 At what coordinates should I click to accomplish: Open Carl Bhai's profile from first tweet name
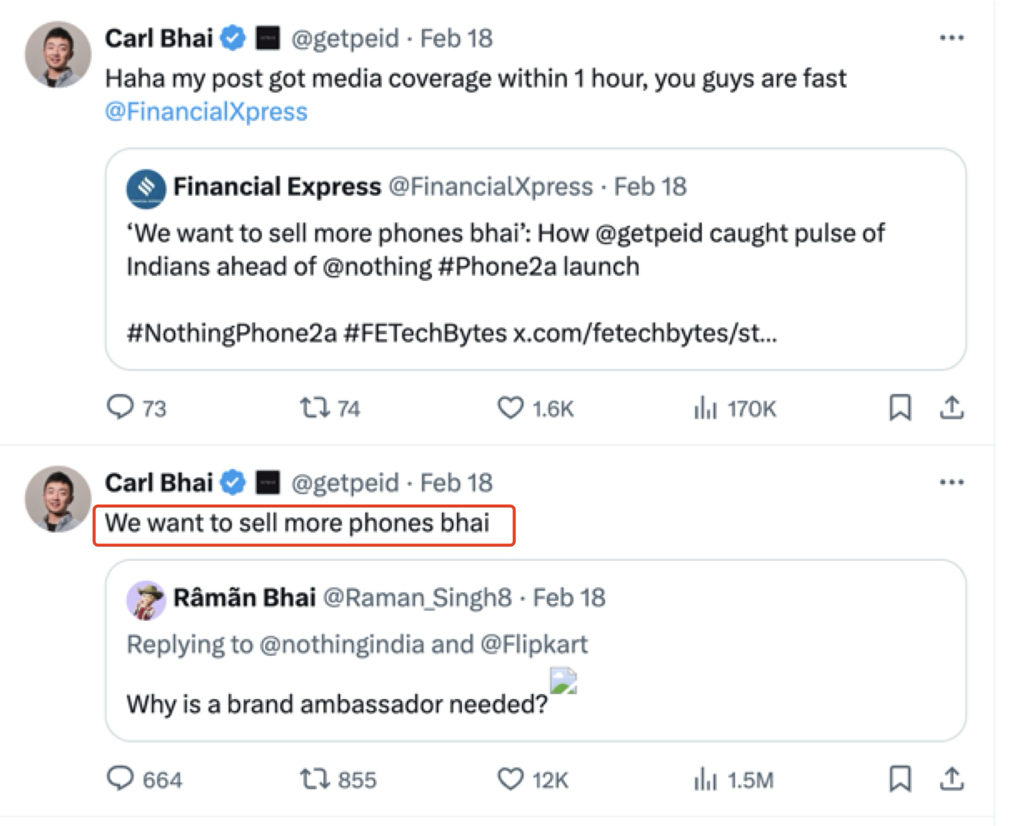(158, 38)
